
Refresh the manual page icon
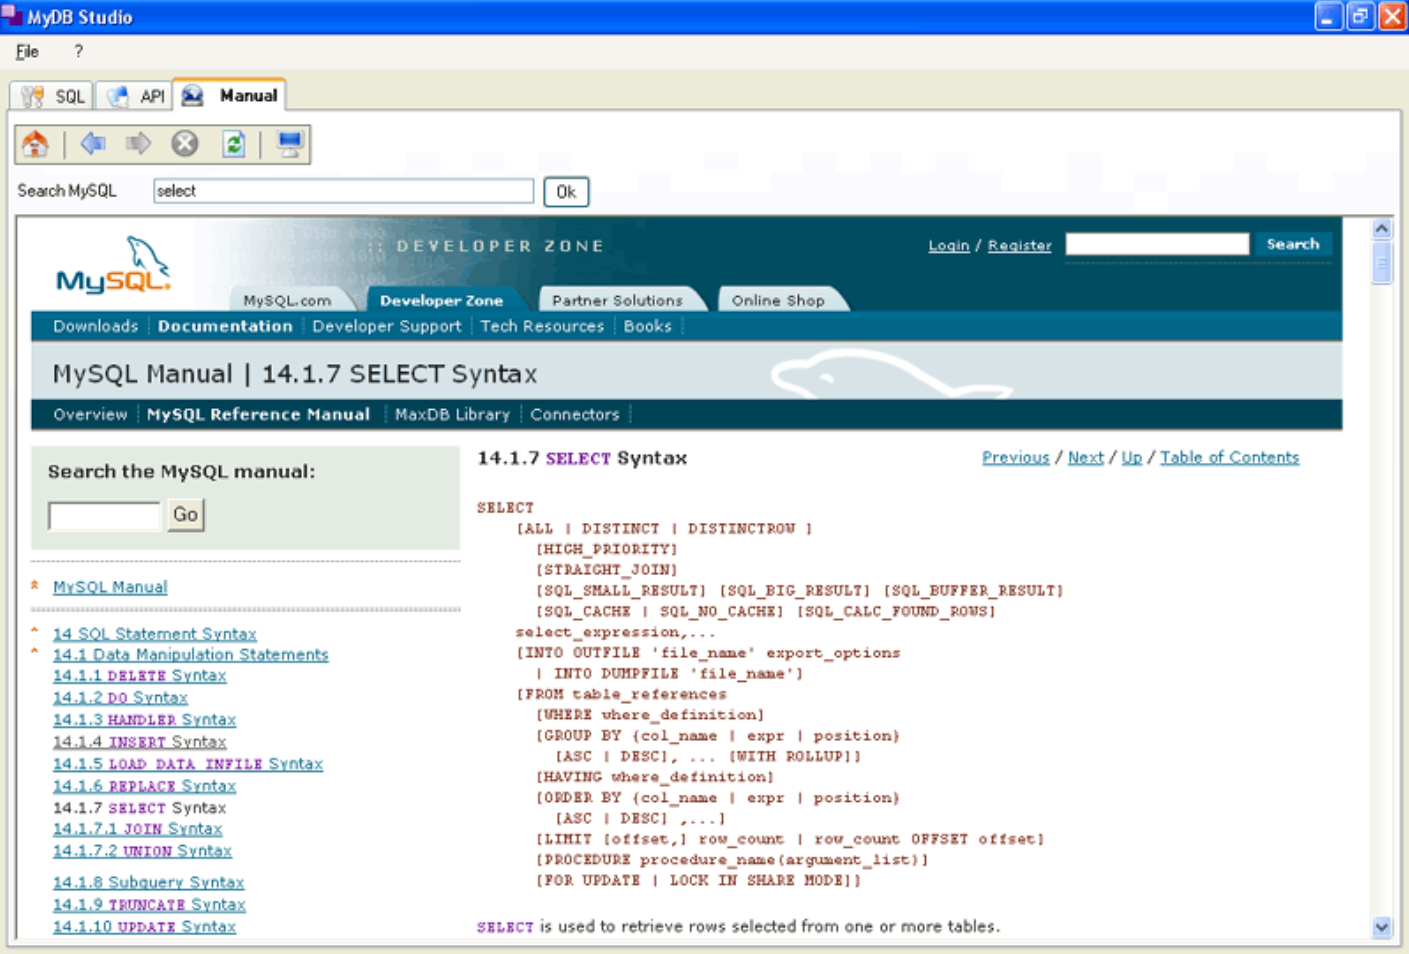pos(234,144)
